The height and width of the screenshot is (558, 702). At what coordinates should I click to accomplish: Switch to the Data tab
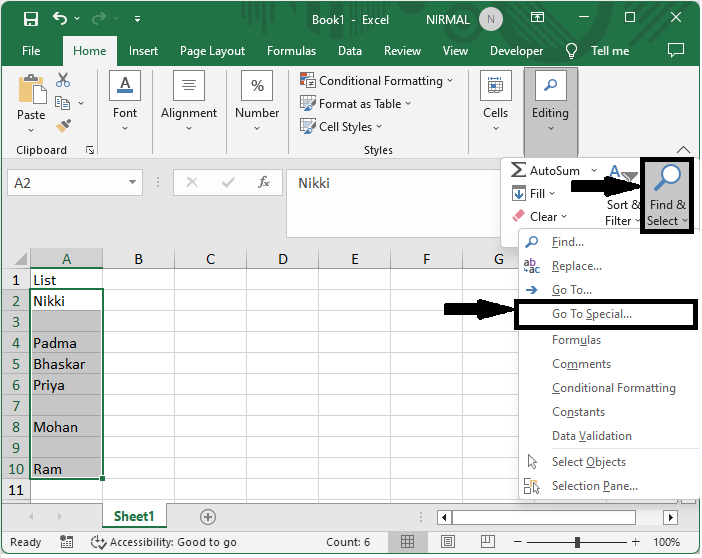point(350,51)
